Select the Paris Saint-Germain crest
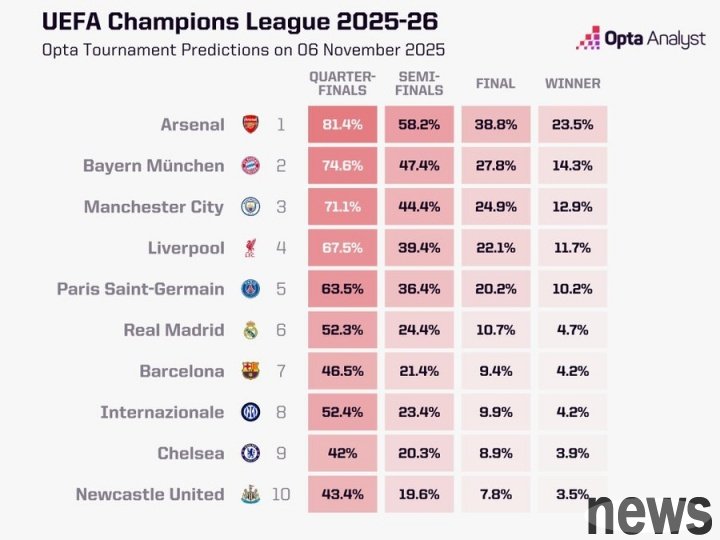Screen dimensions: 720x540 click(x=250, y=289)
